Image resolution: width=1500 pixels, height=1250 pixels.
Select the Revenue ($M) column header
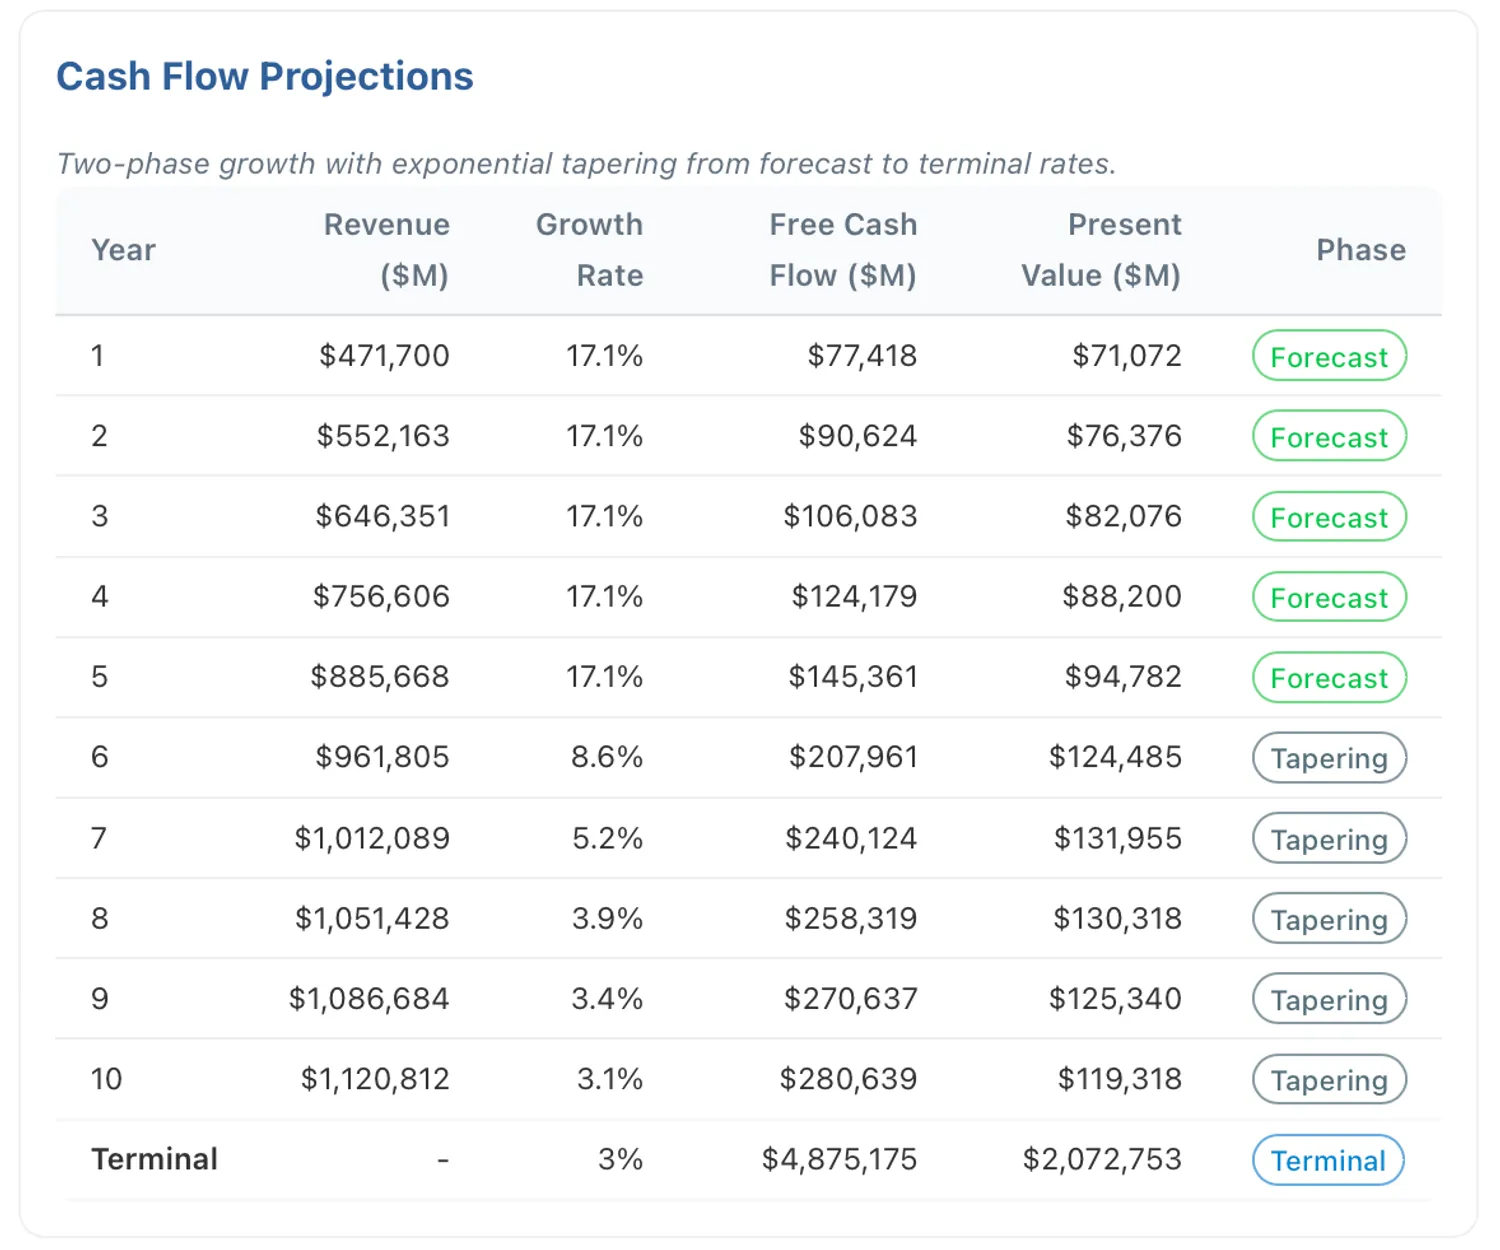(x=386, y=250)
